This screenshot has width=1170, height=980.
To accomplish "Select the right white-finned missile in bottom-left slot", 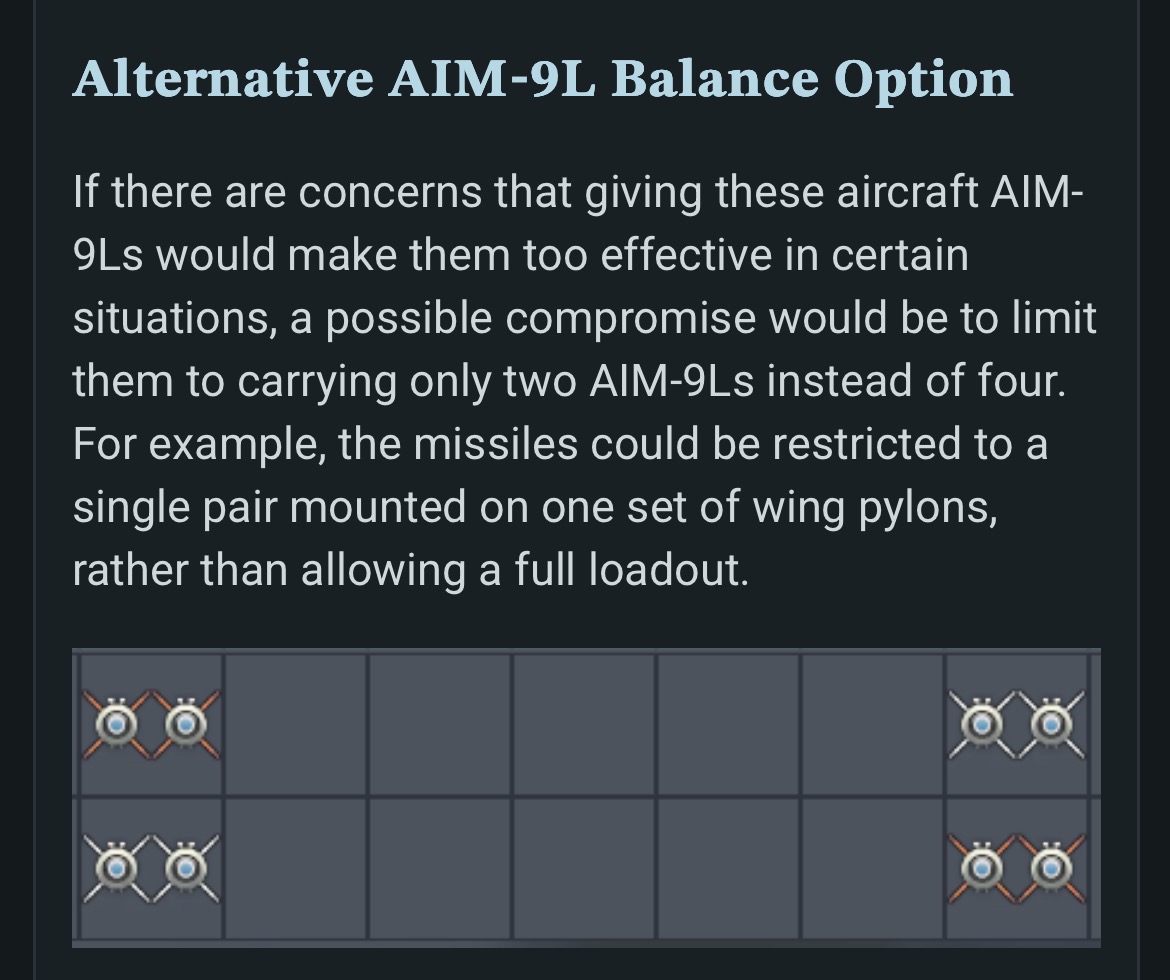I will [x=186, y=868].
